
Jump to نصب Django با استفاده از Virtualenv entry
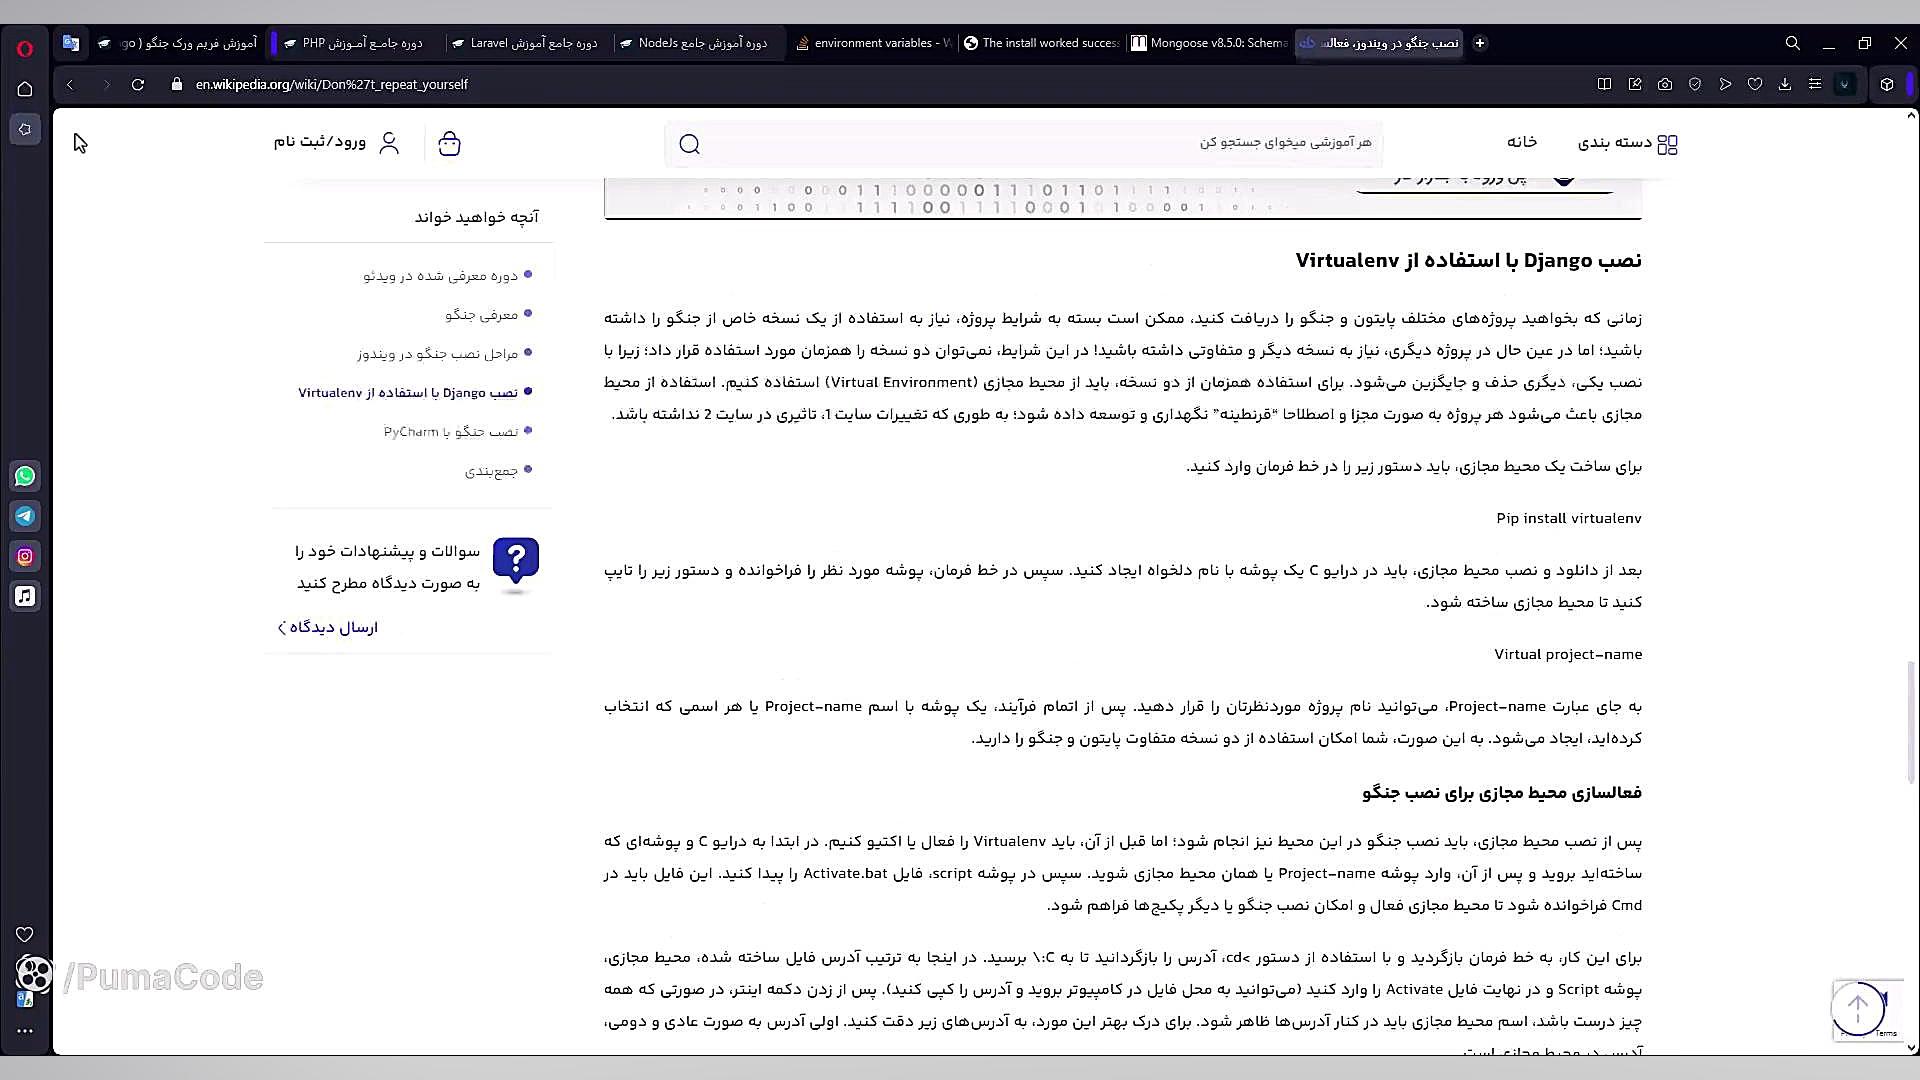pos(408,392)
